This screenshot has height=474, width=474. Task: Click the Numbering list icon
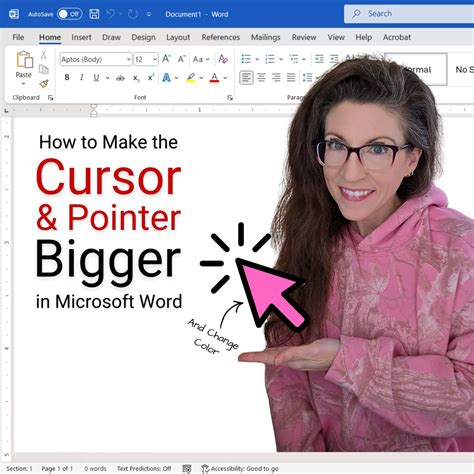270,59
